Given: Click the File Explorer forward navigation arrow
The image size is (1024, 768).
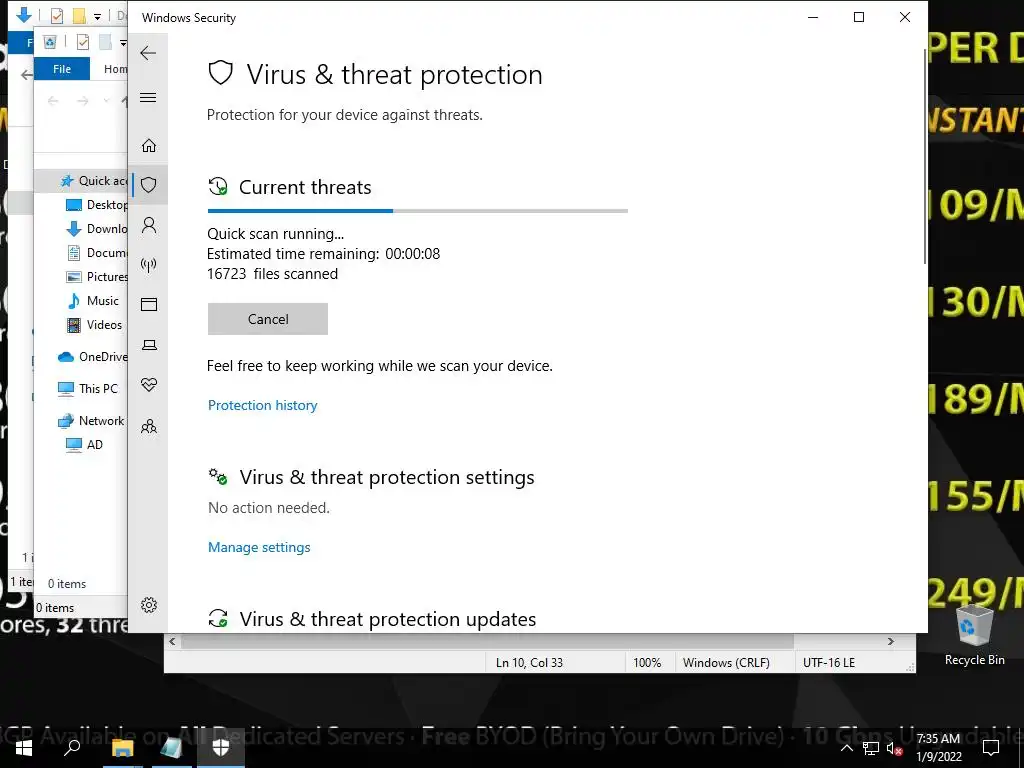Looking at the screenshot, I should click(x=82, y=100).
